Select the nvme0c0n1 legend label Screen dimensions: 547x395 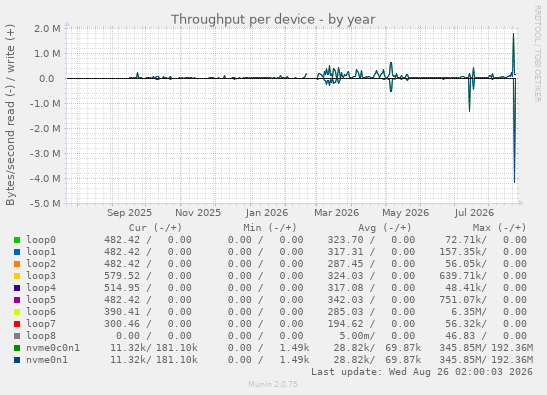point(53,348)
